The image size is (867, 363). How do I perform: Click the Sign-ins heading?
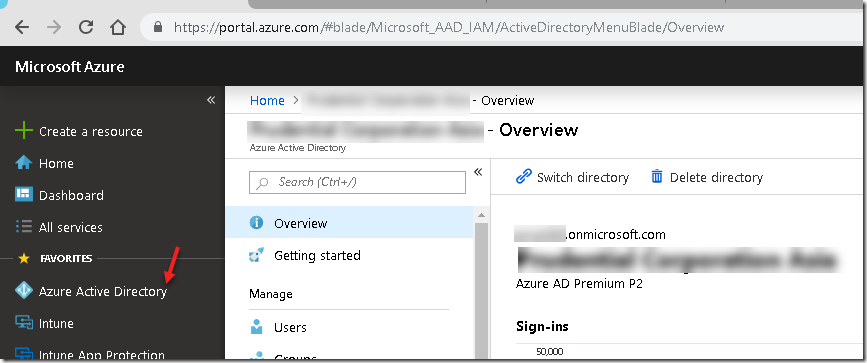pyautogui.click(x=542, y=326)
